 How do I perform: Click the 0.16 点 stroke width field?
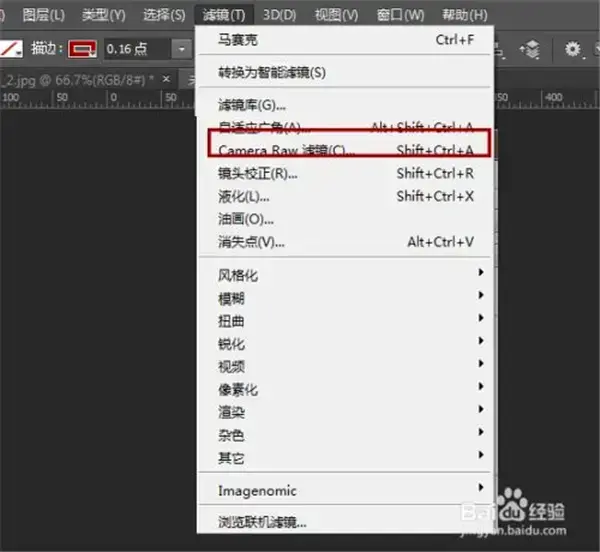pyautogui.click(x=137, y=49)
